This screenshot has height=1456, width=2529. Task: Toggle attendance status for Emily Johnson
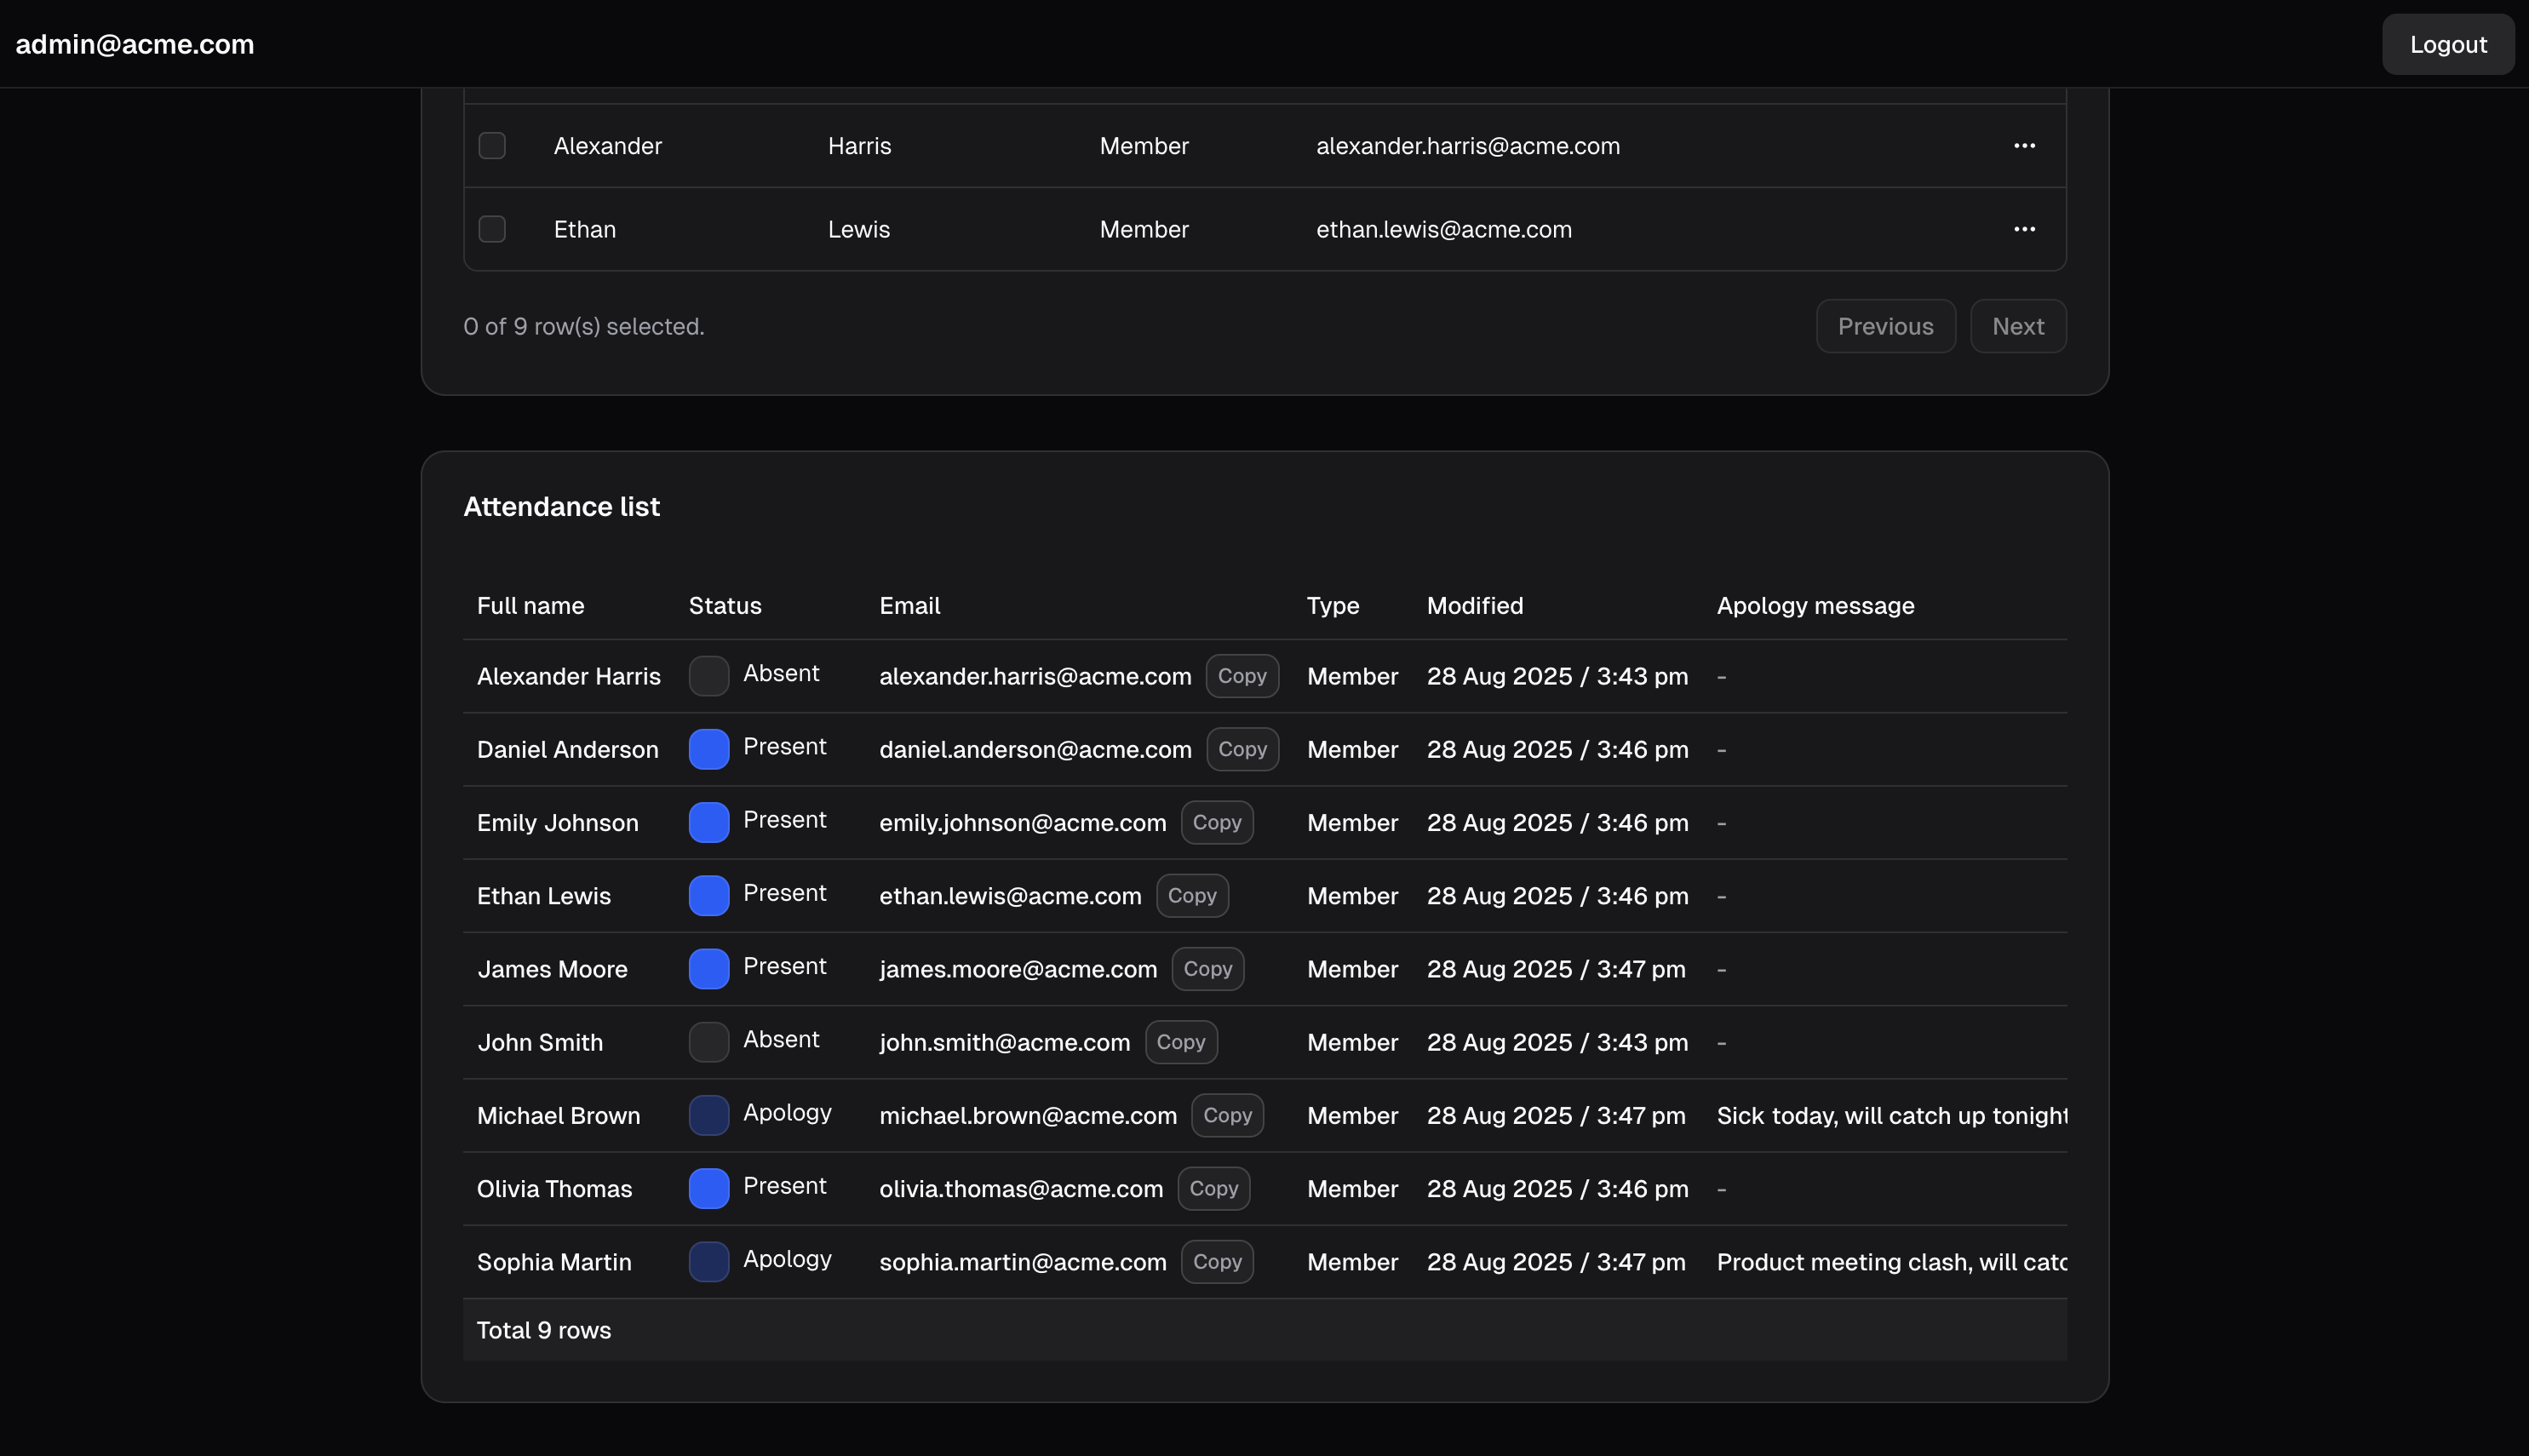point(709,822)
